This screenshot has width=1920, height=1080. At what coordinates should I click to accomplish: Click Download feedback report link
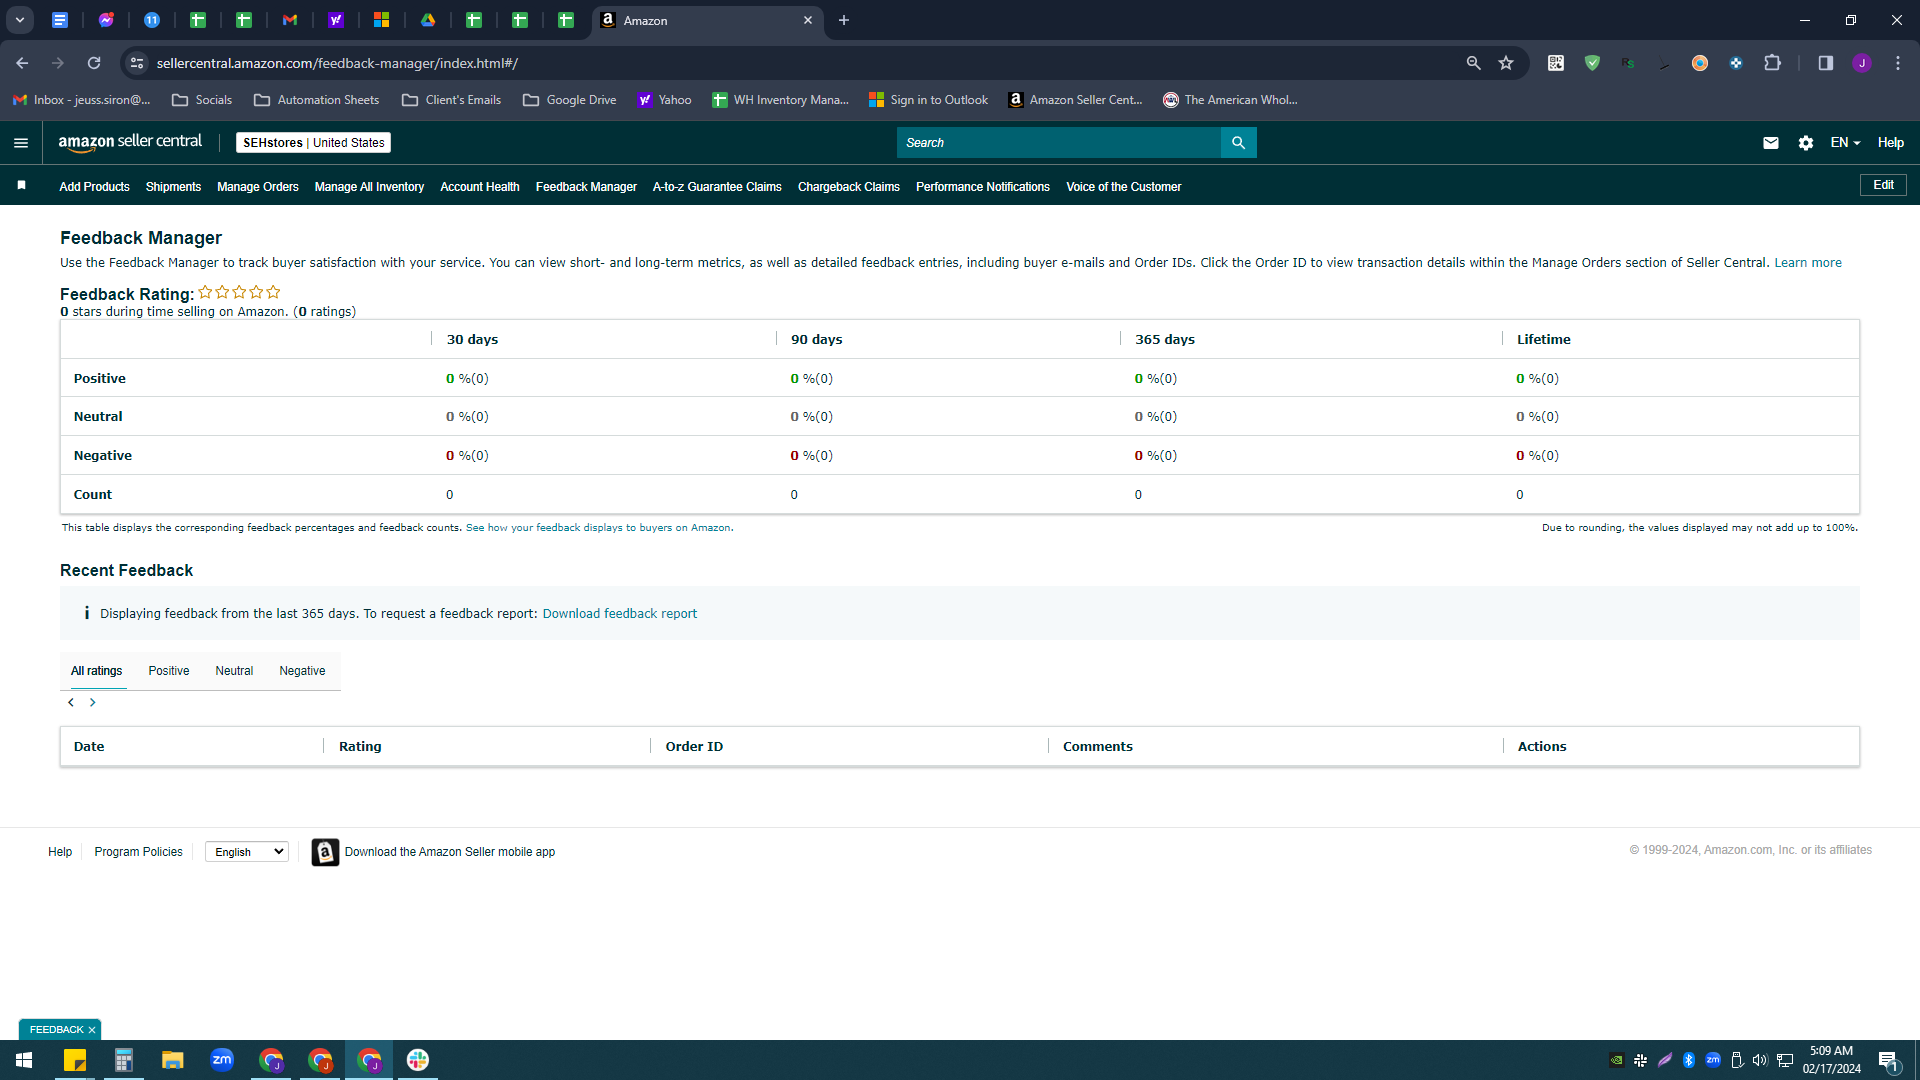pos(620,614)
